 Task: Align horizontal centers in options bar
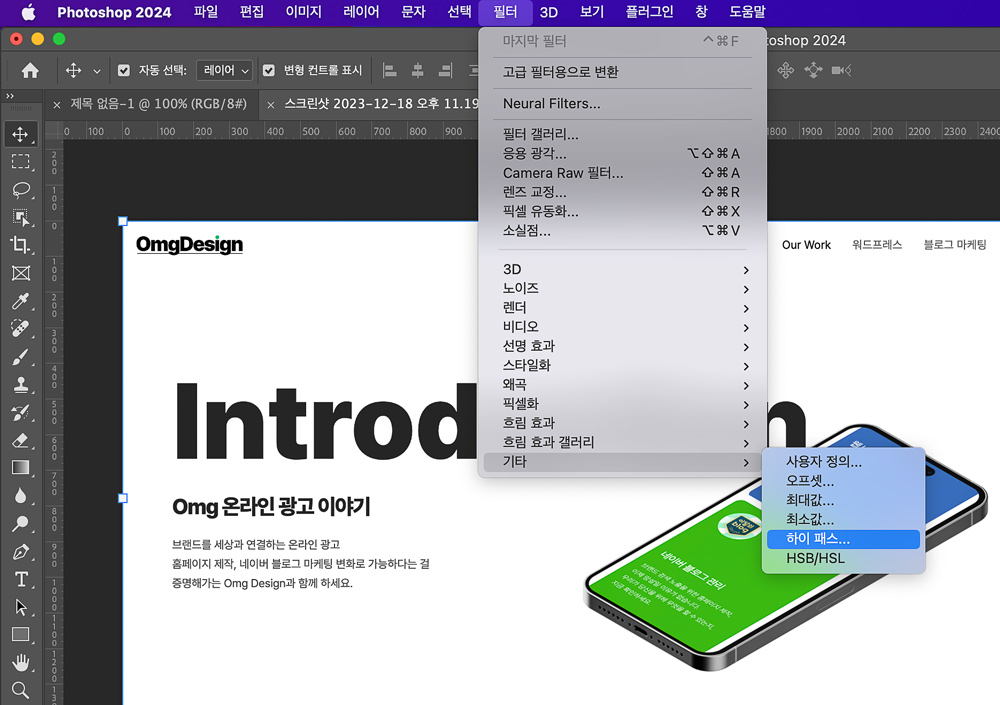pos(418,70)
